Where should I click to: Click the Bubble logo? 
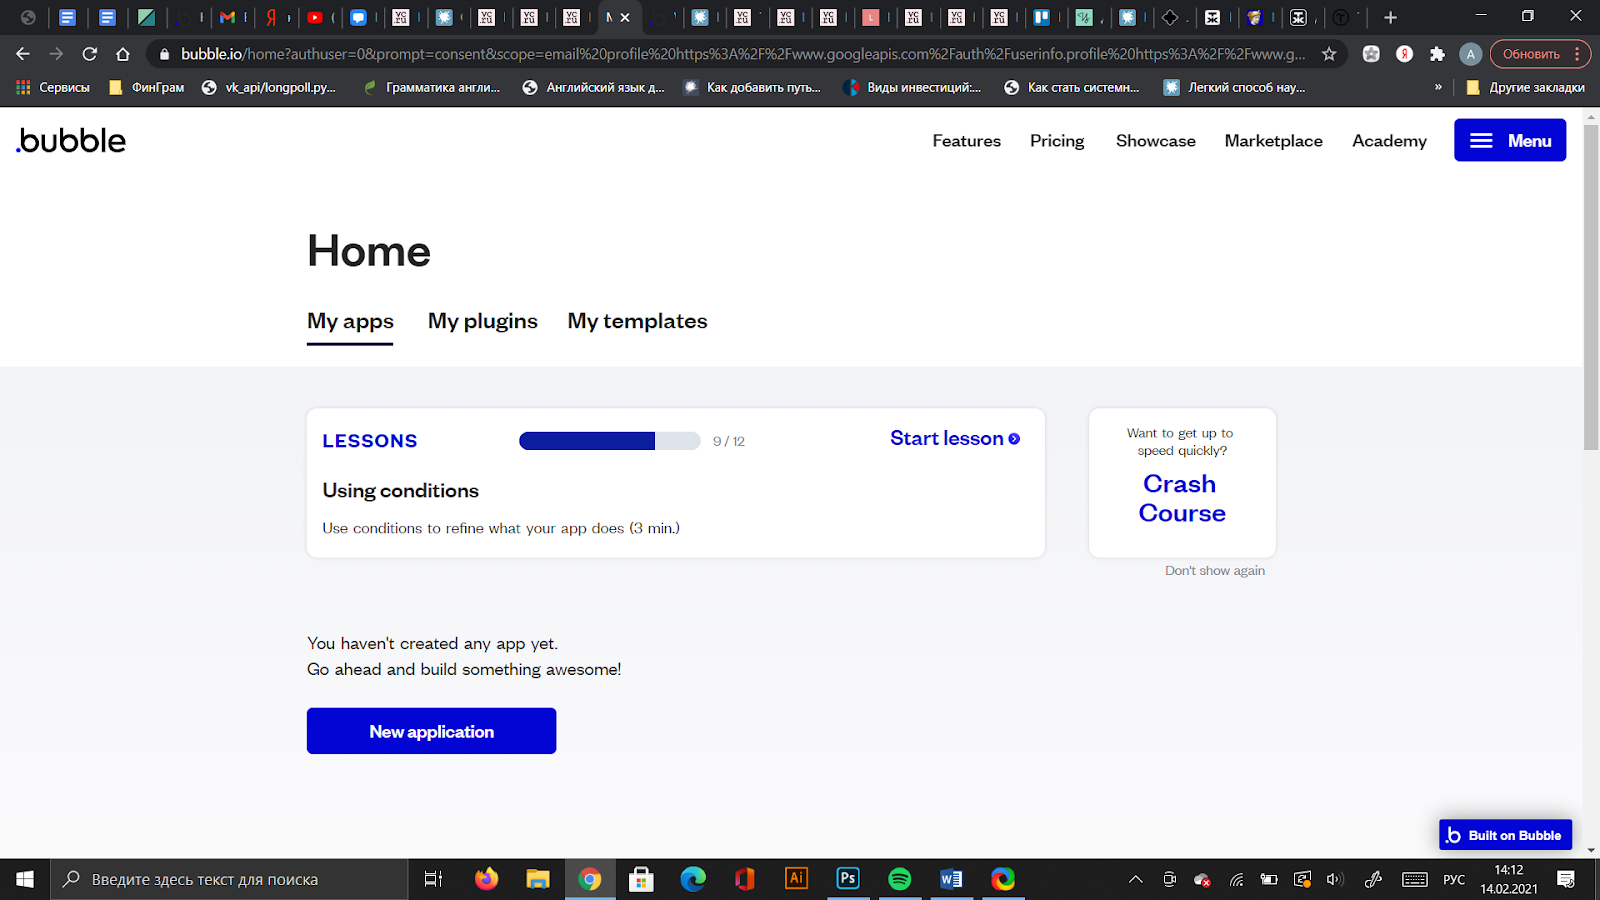click(71, 141)
